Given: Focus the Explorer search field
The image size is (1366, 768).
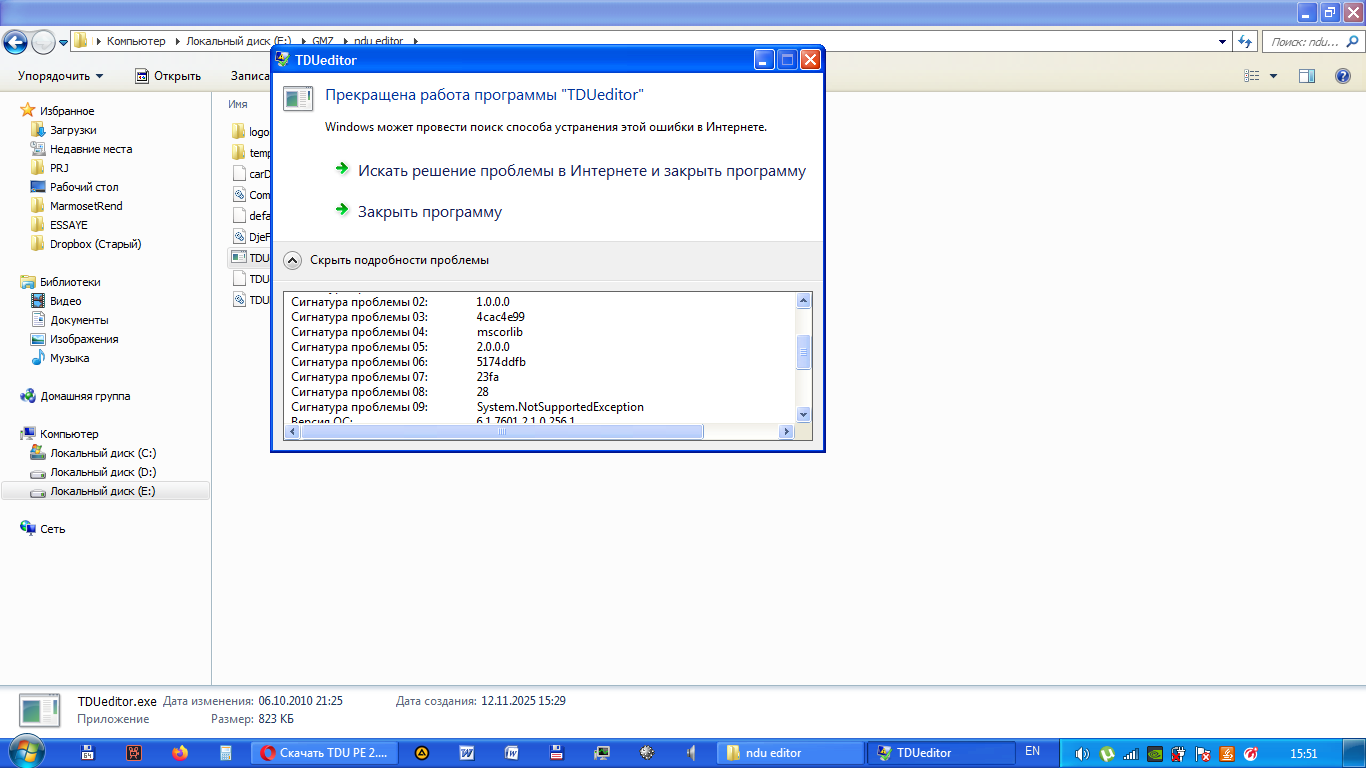Looking at the screenshot, I should click(x=1312, y=42).
